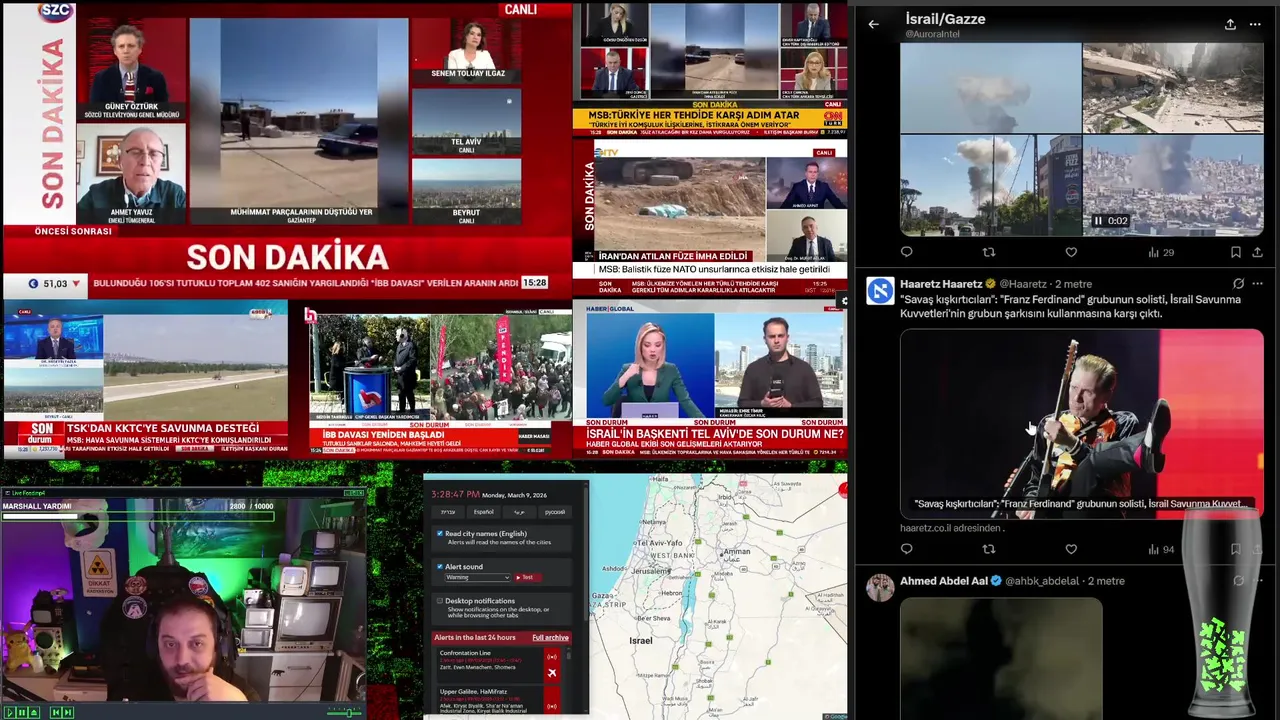Image resolution: width=1280 pixels, height=720 pixels.
Task: Open the collapsed building rubble thumbnail
Action: coord(1173,87)
